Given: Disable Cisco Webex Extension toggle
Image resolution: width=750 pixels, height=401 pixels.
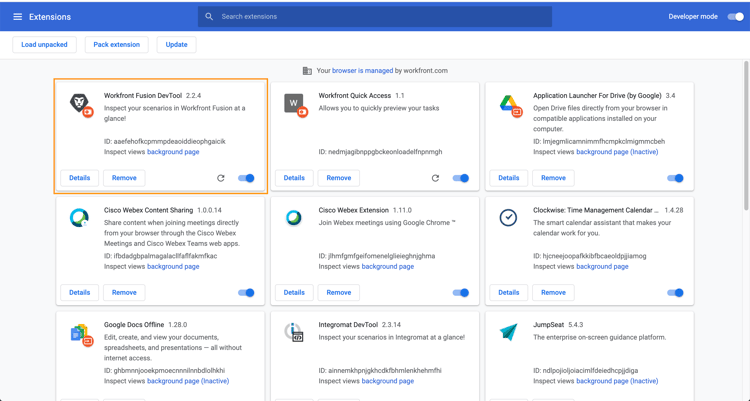Looking at the screenshot, I should (x=461, y=292).
